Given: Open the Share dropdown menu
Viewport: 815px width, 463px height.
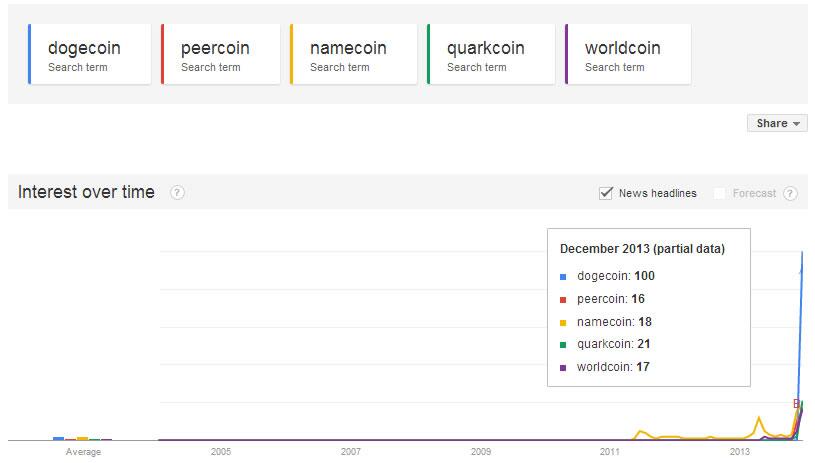Looking at the screenshot, I should (x=777, y=123).
